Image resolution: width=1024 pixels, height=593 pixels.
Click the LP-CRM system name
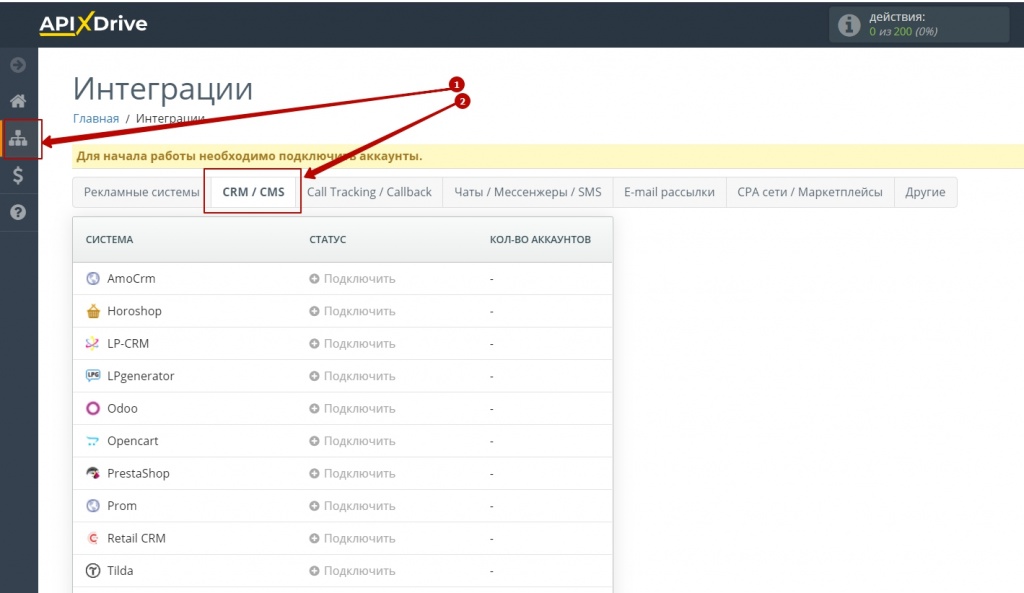tap(128, 344)
